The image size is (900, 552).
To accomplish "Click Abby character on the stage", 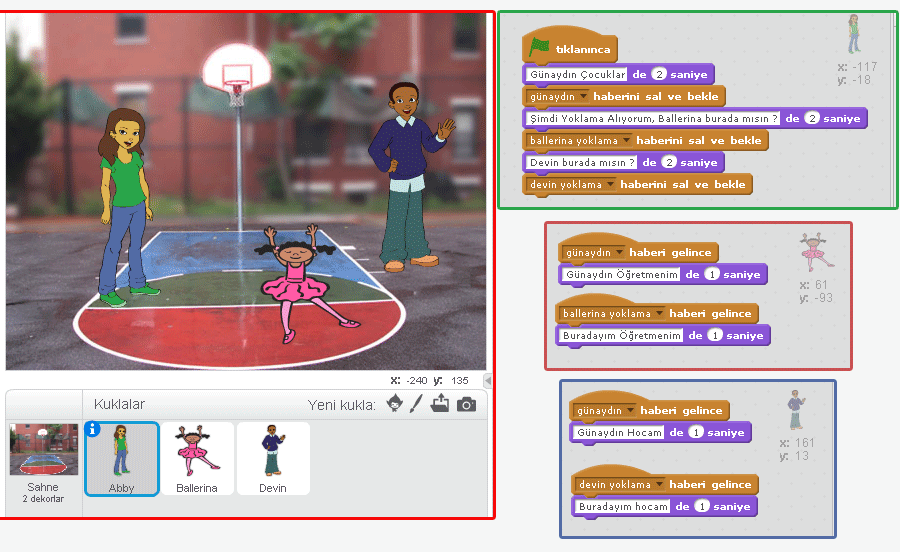I will (125, 207).
